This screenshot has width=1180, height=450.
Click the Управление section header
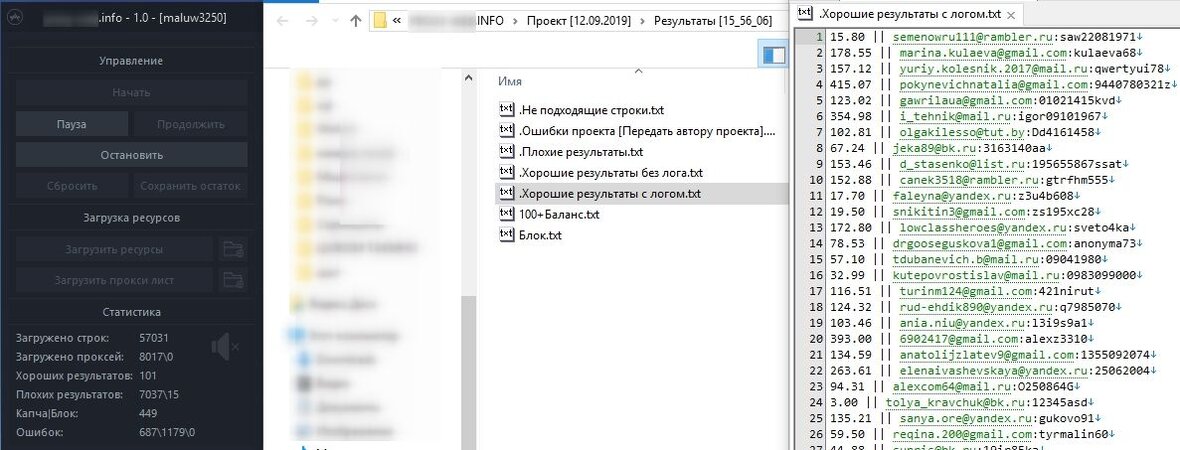pyautogui.click(x=131, y=60)
